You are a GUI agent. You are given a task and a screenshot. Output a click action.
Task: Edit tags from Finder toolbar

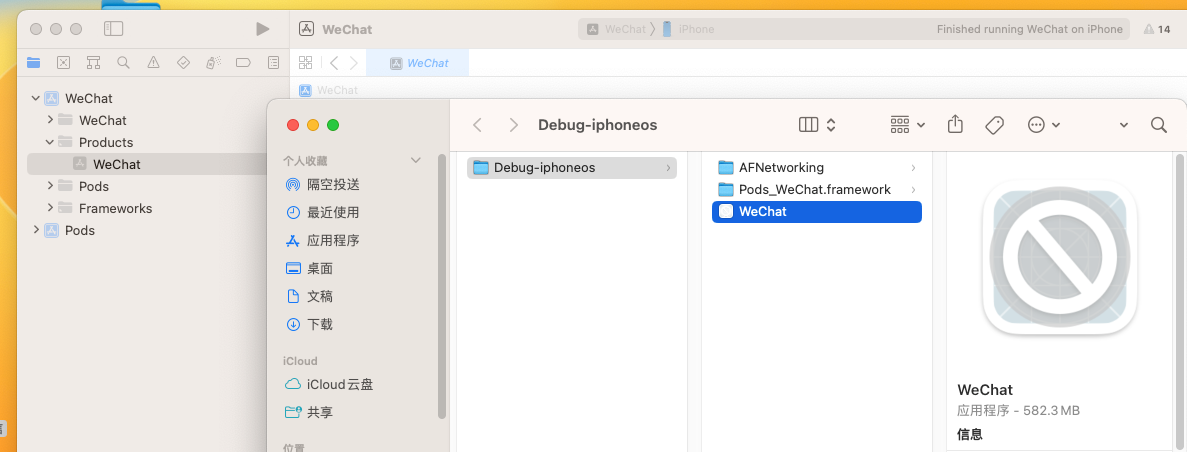[x=994, y=125]
